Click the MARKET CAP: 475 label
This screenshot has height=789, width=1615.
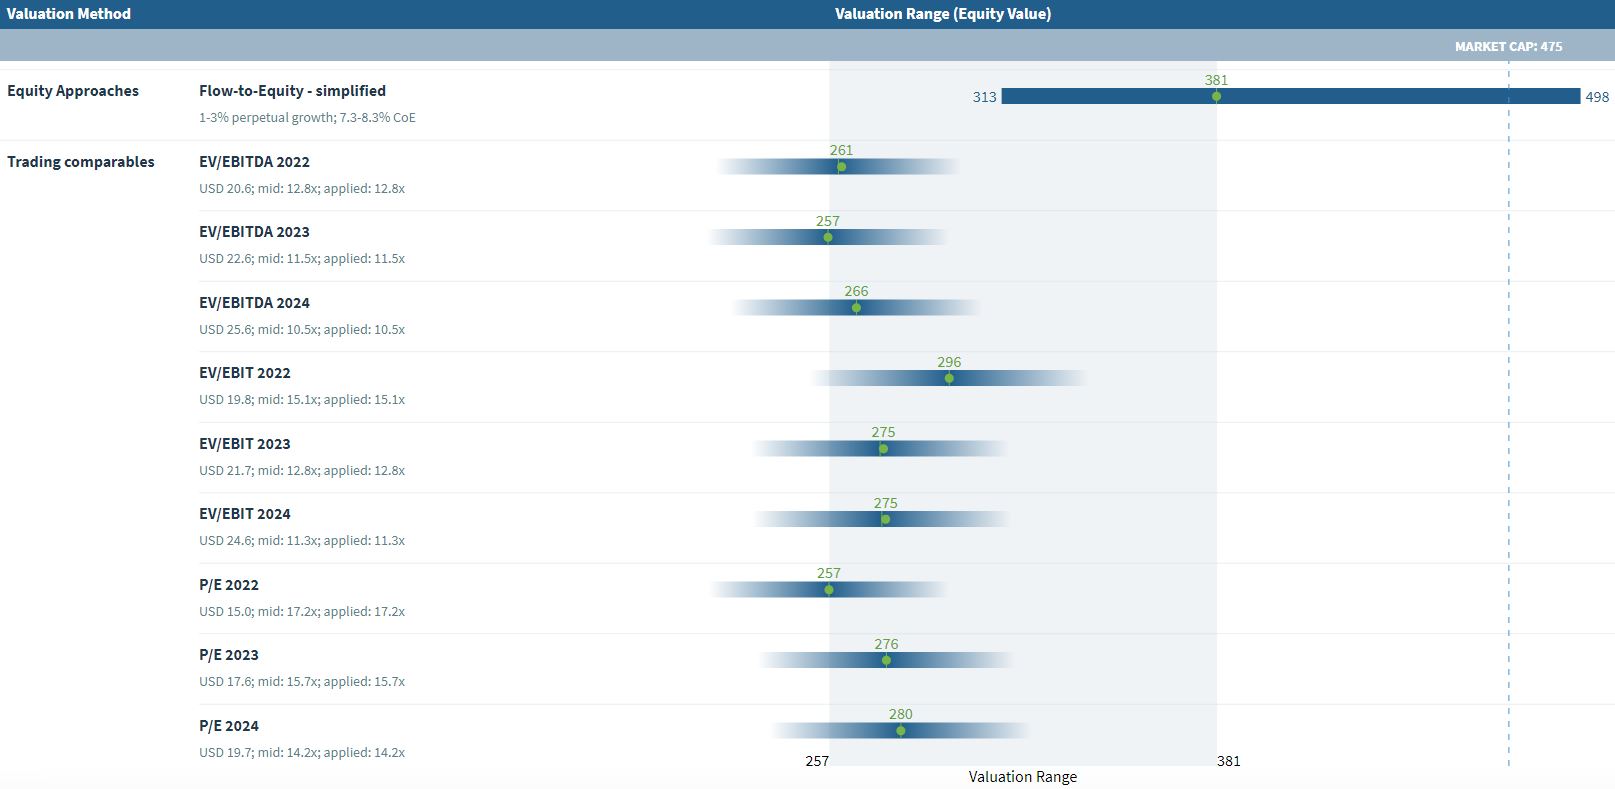coord(1507,46)
